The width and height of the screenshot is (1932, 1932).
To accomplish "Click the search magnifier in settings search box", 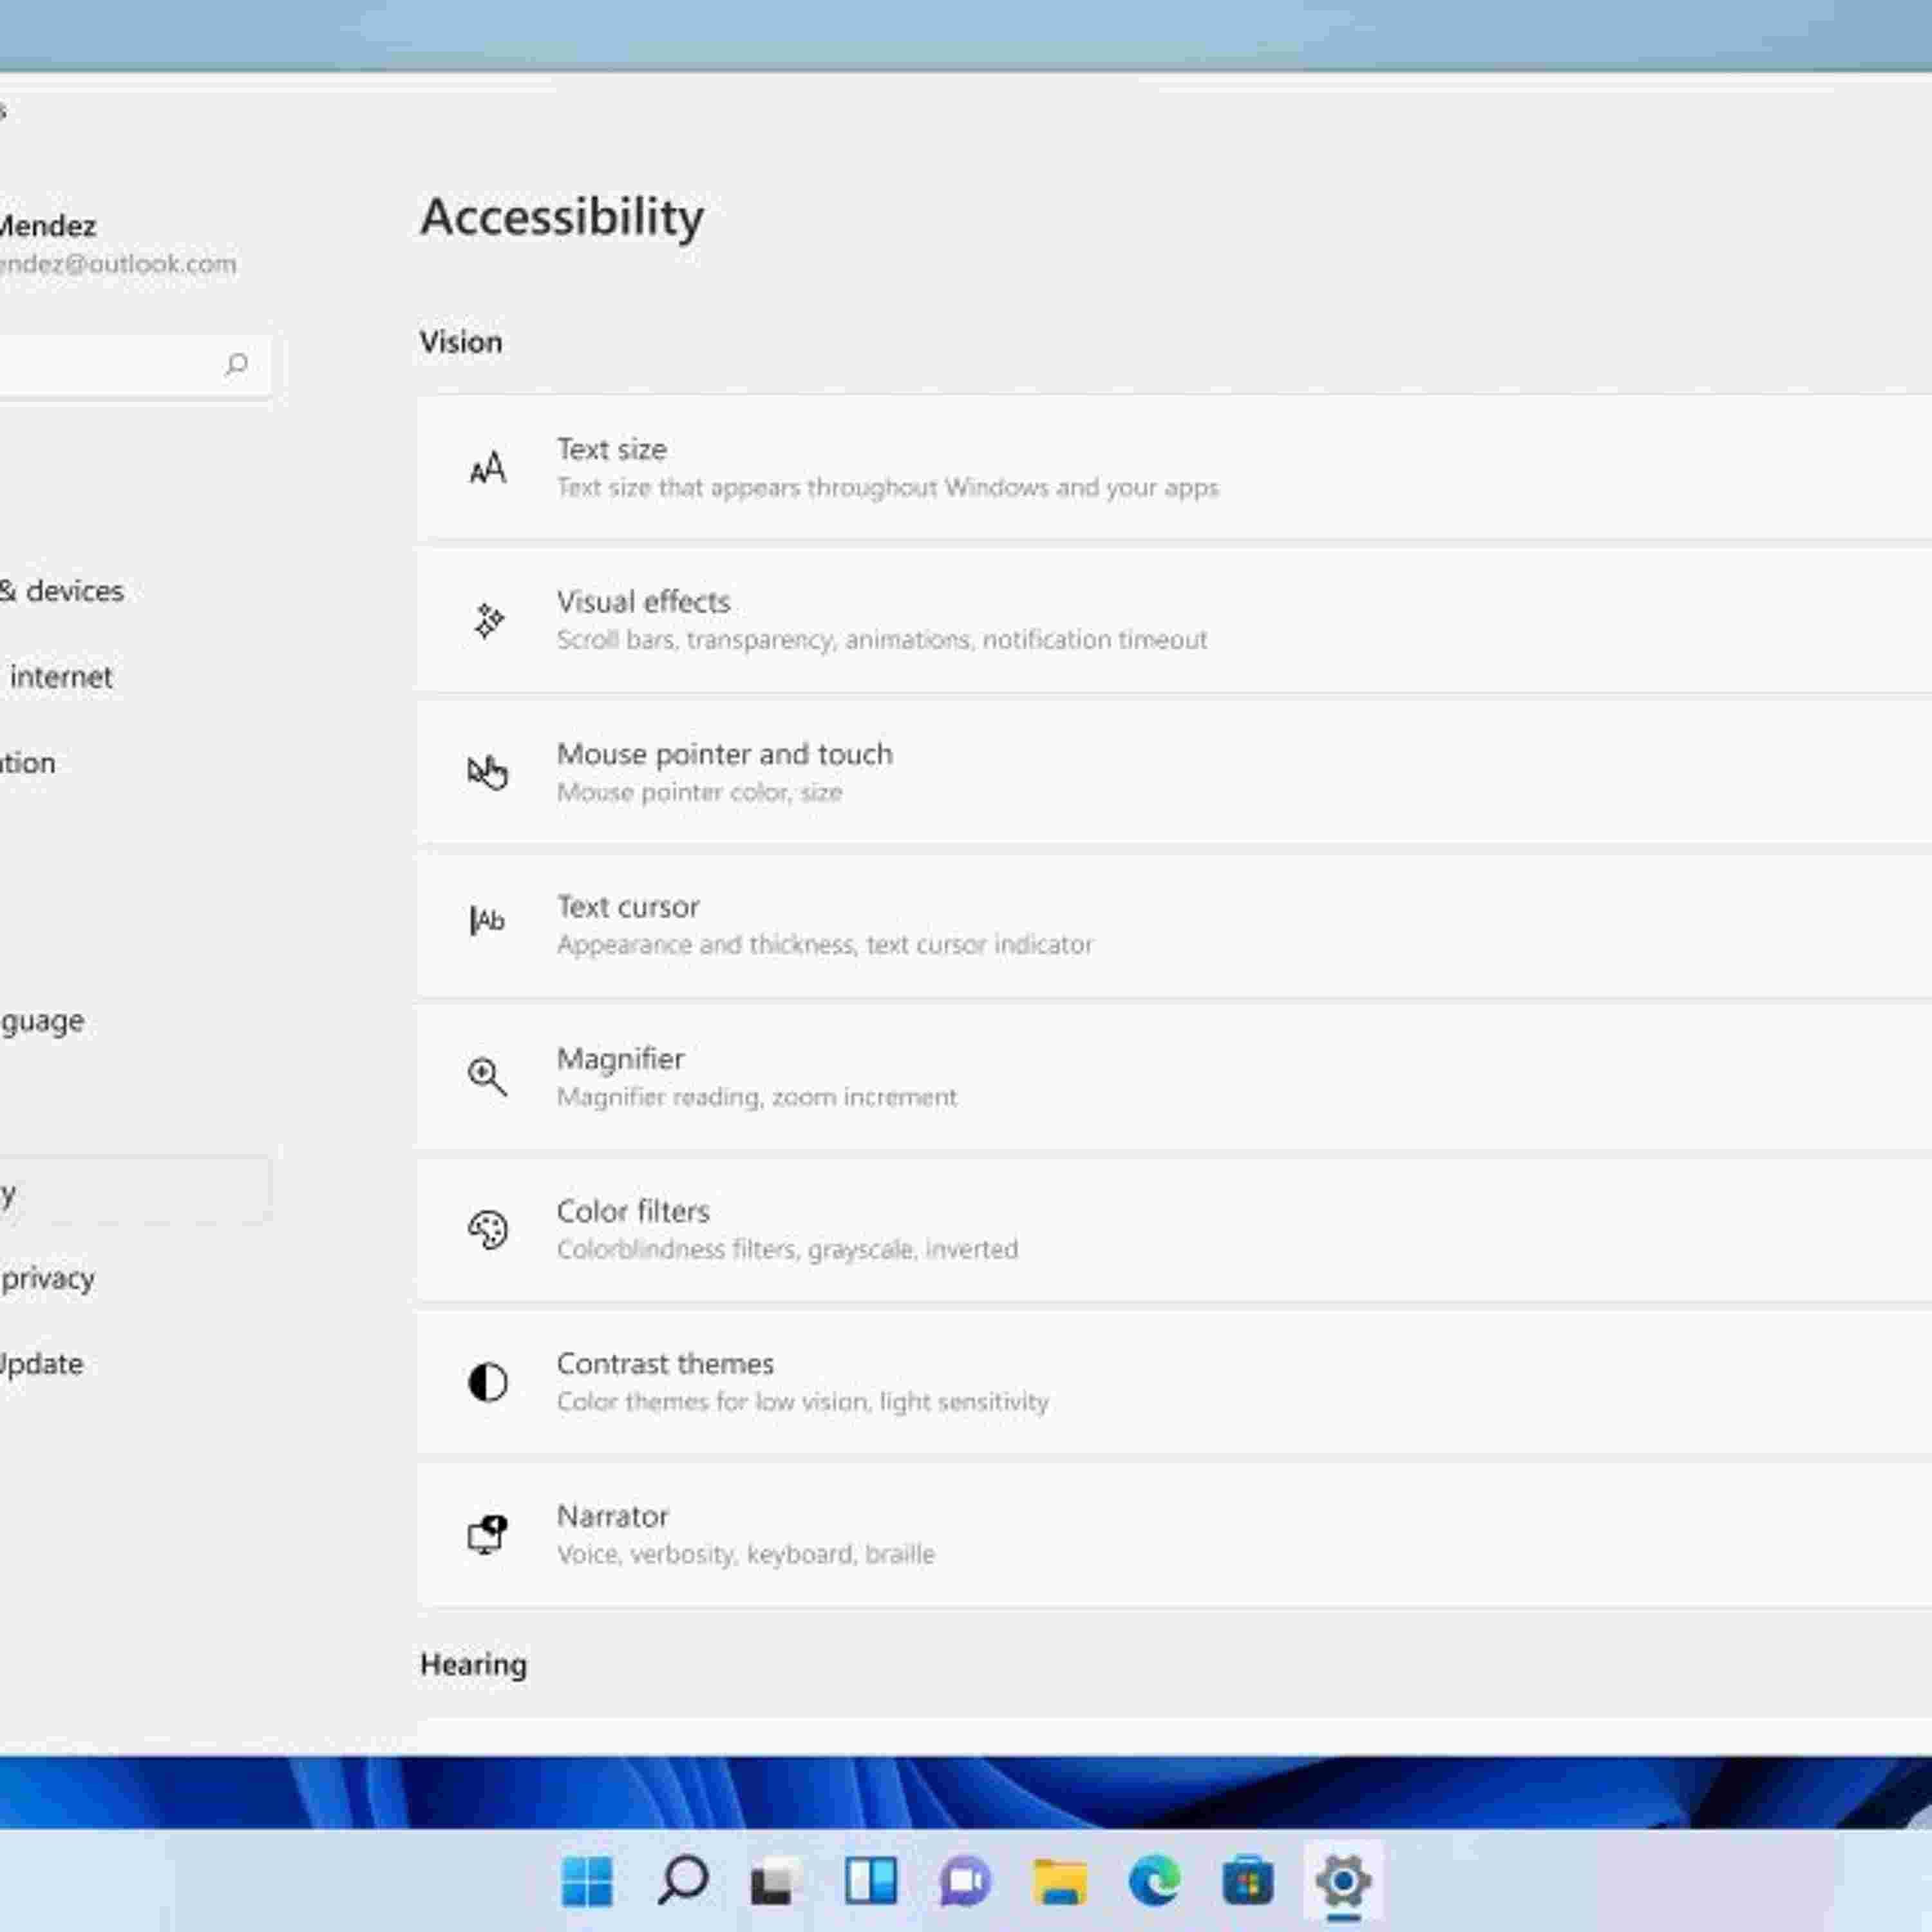I will pos(237,364).
